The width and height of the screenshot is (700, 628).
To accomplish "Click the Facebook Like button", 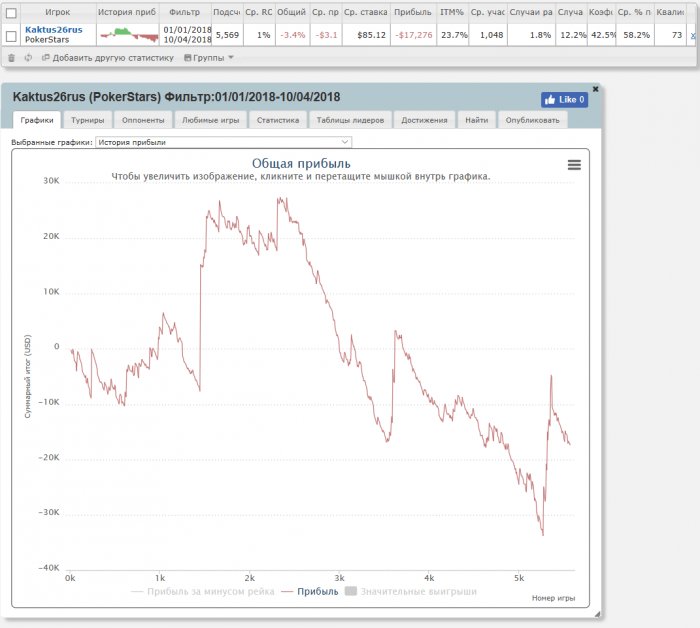I will tap(564, 99).
